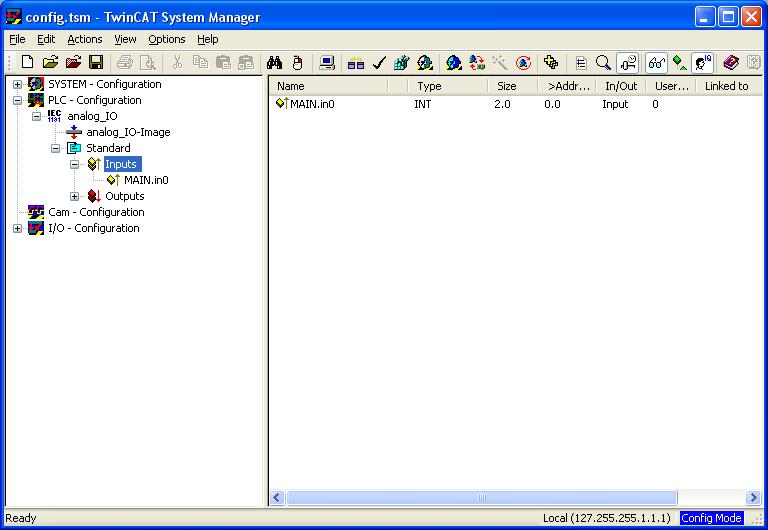Image resolution: width=768 pixels, height=530 pixels.
Task: Collapse the Inputs tree node
Action: point(74,165)
